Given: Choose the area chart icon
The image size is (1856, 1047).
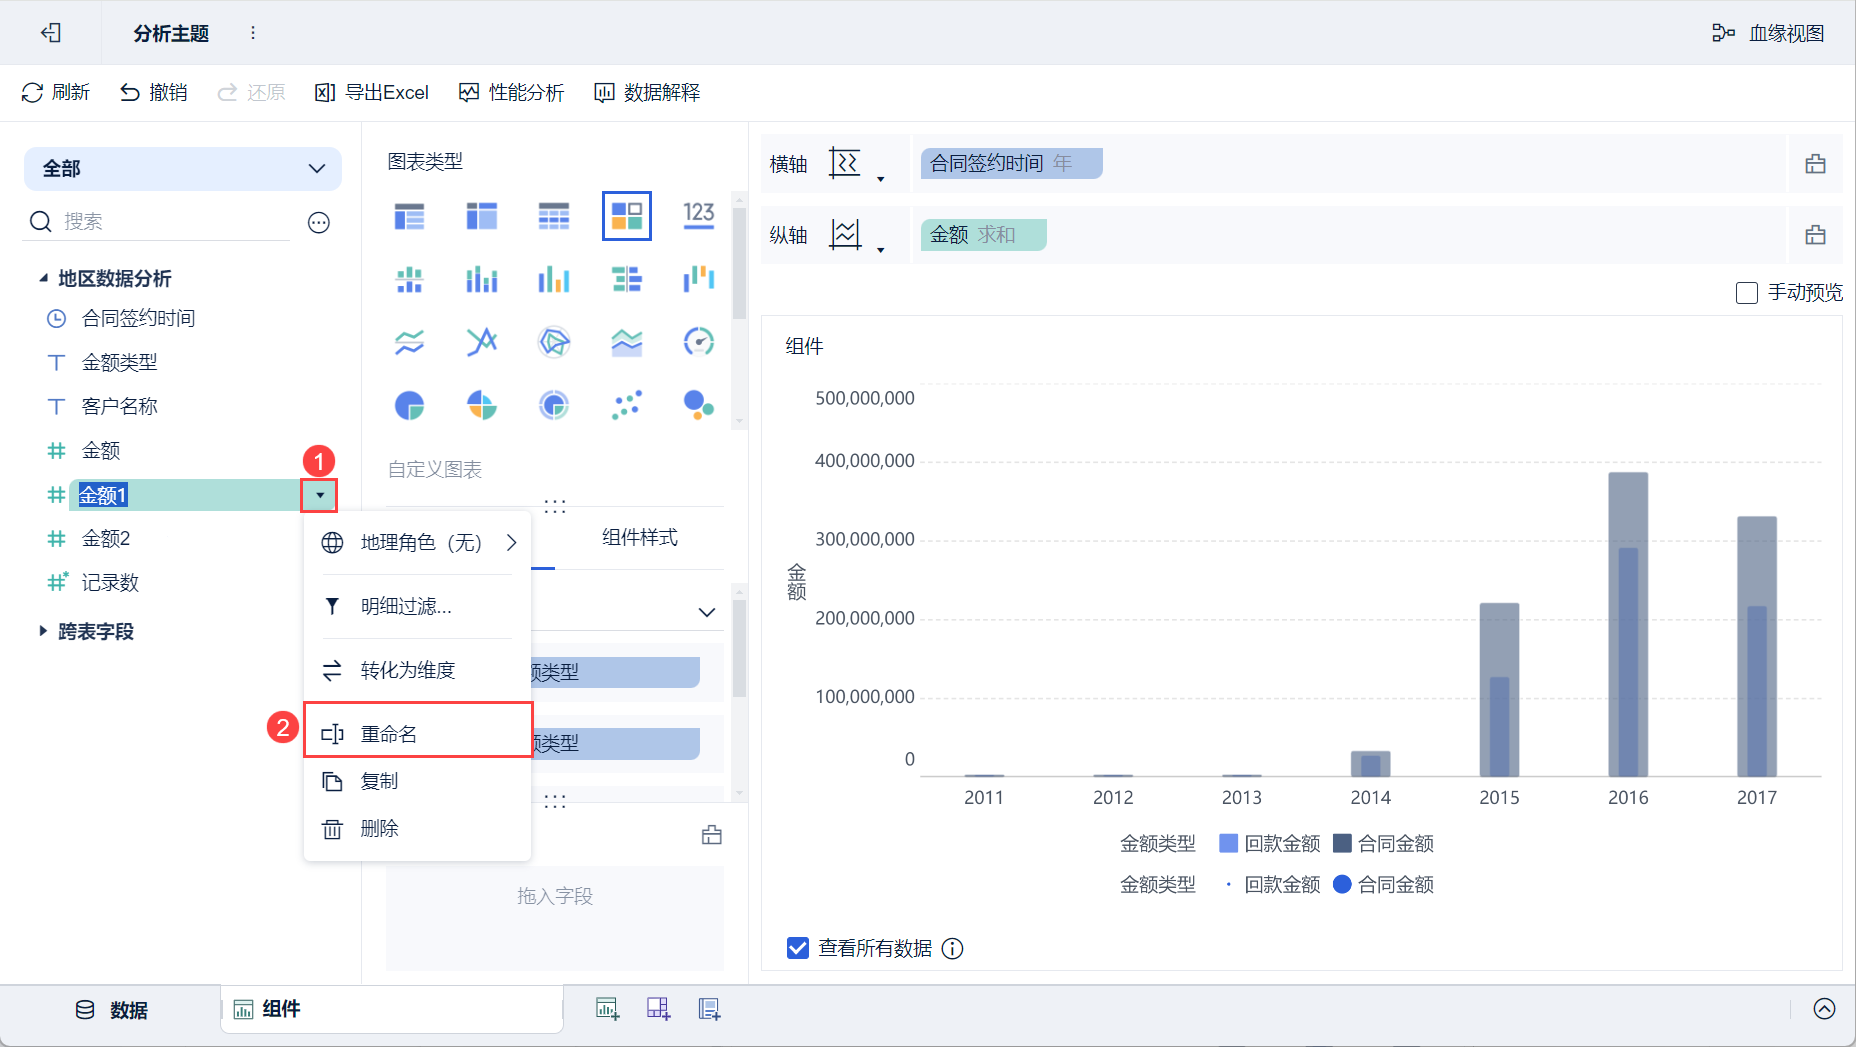Looking at the screenshot, I should click(627, 342).
